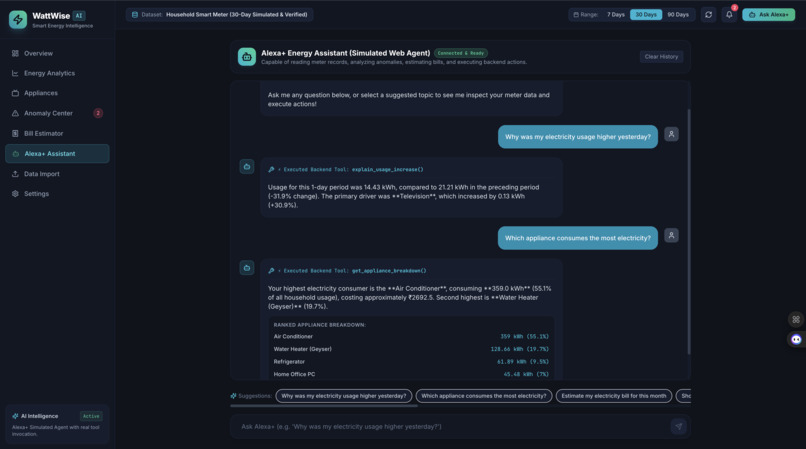Click the horizontal scrollbar under suggestions
This screenshot has height=449, width=806.
324,406
